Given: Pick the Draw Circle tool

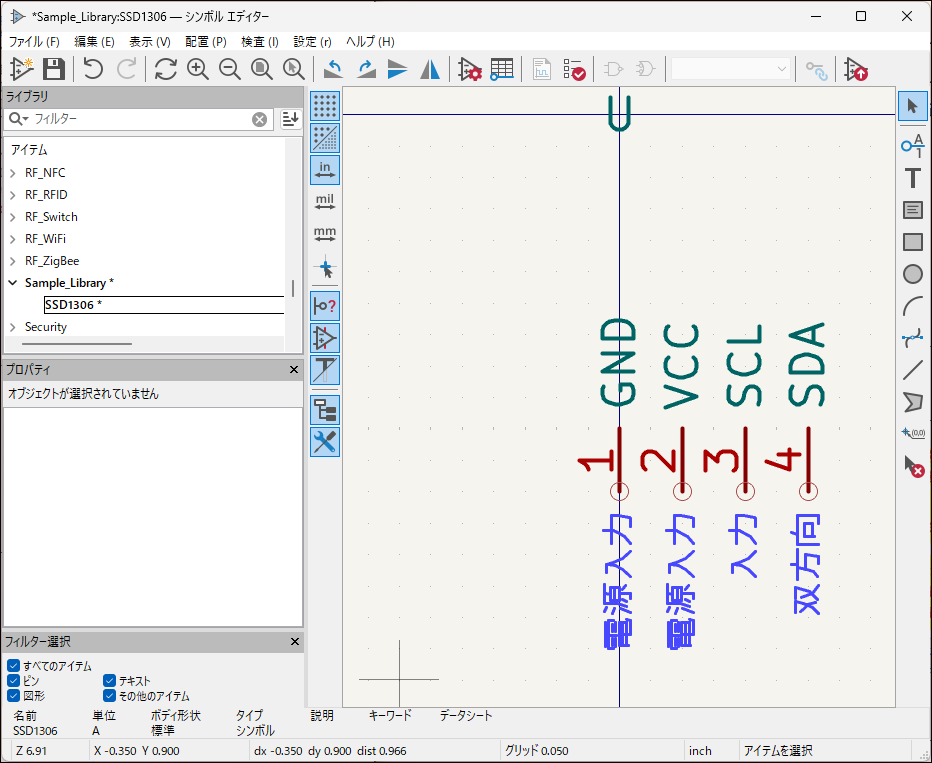Looking at the screenshot, I should coord(912,274).
